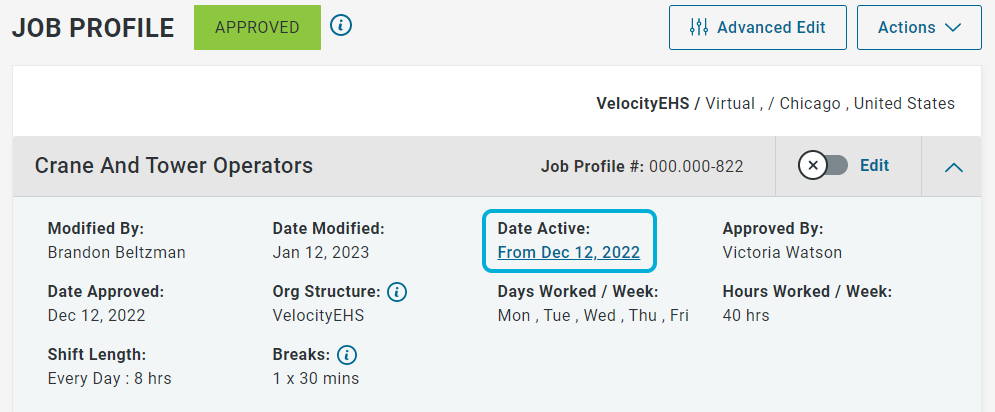Image resolution: width=995 pixels, height=412 pixels.
Task: Click the green APPROVED status badge
Action: 257,27
